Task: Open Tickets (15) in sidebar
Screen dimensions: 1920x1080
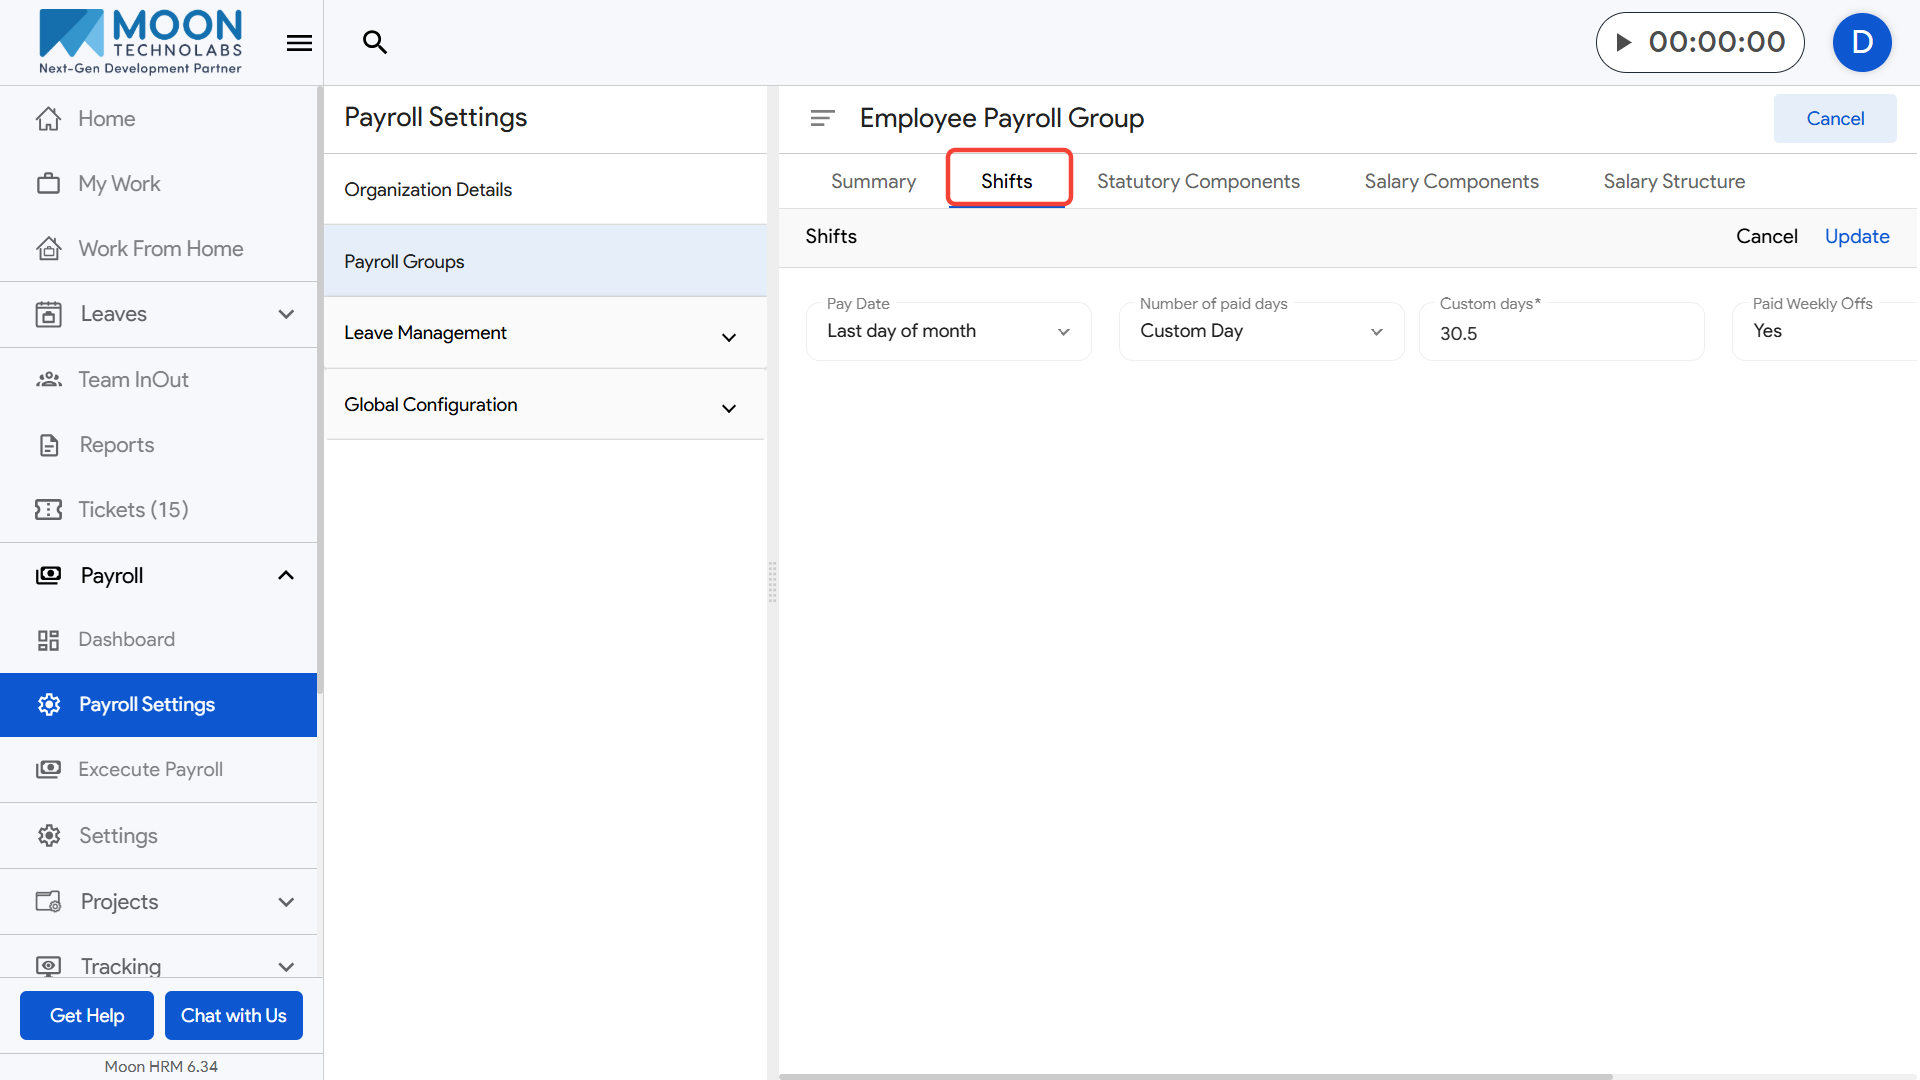Action: pyautogui.click(x=133, y=510)
